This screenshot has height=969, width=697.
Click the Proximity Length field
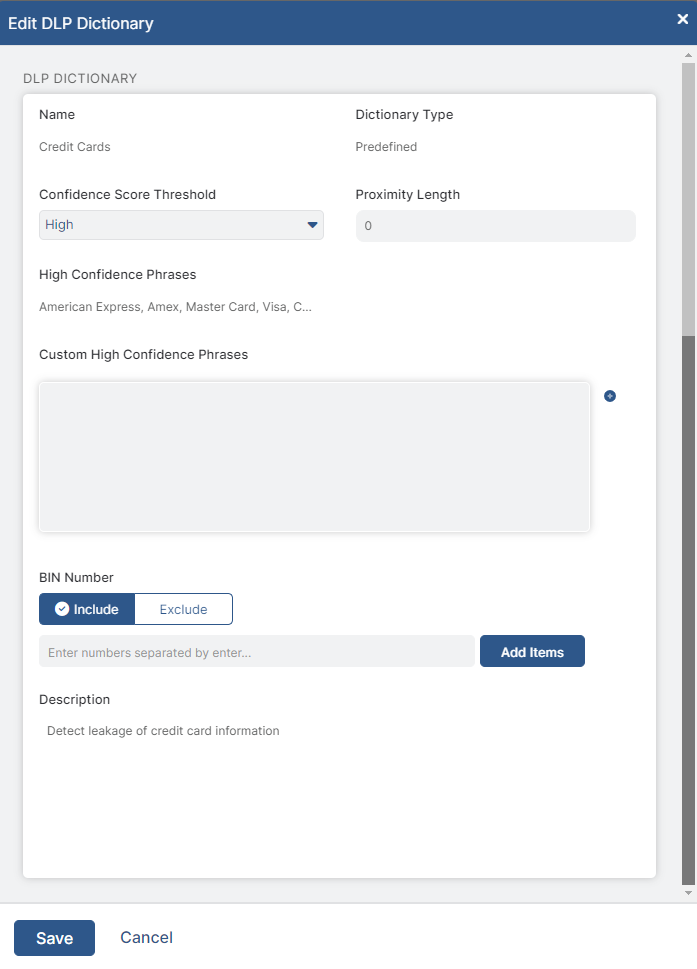(x=496, y=225)
